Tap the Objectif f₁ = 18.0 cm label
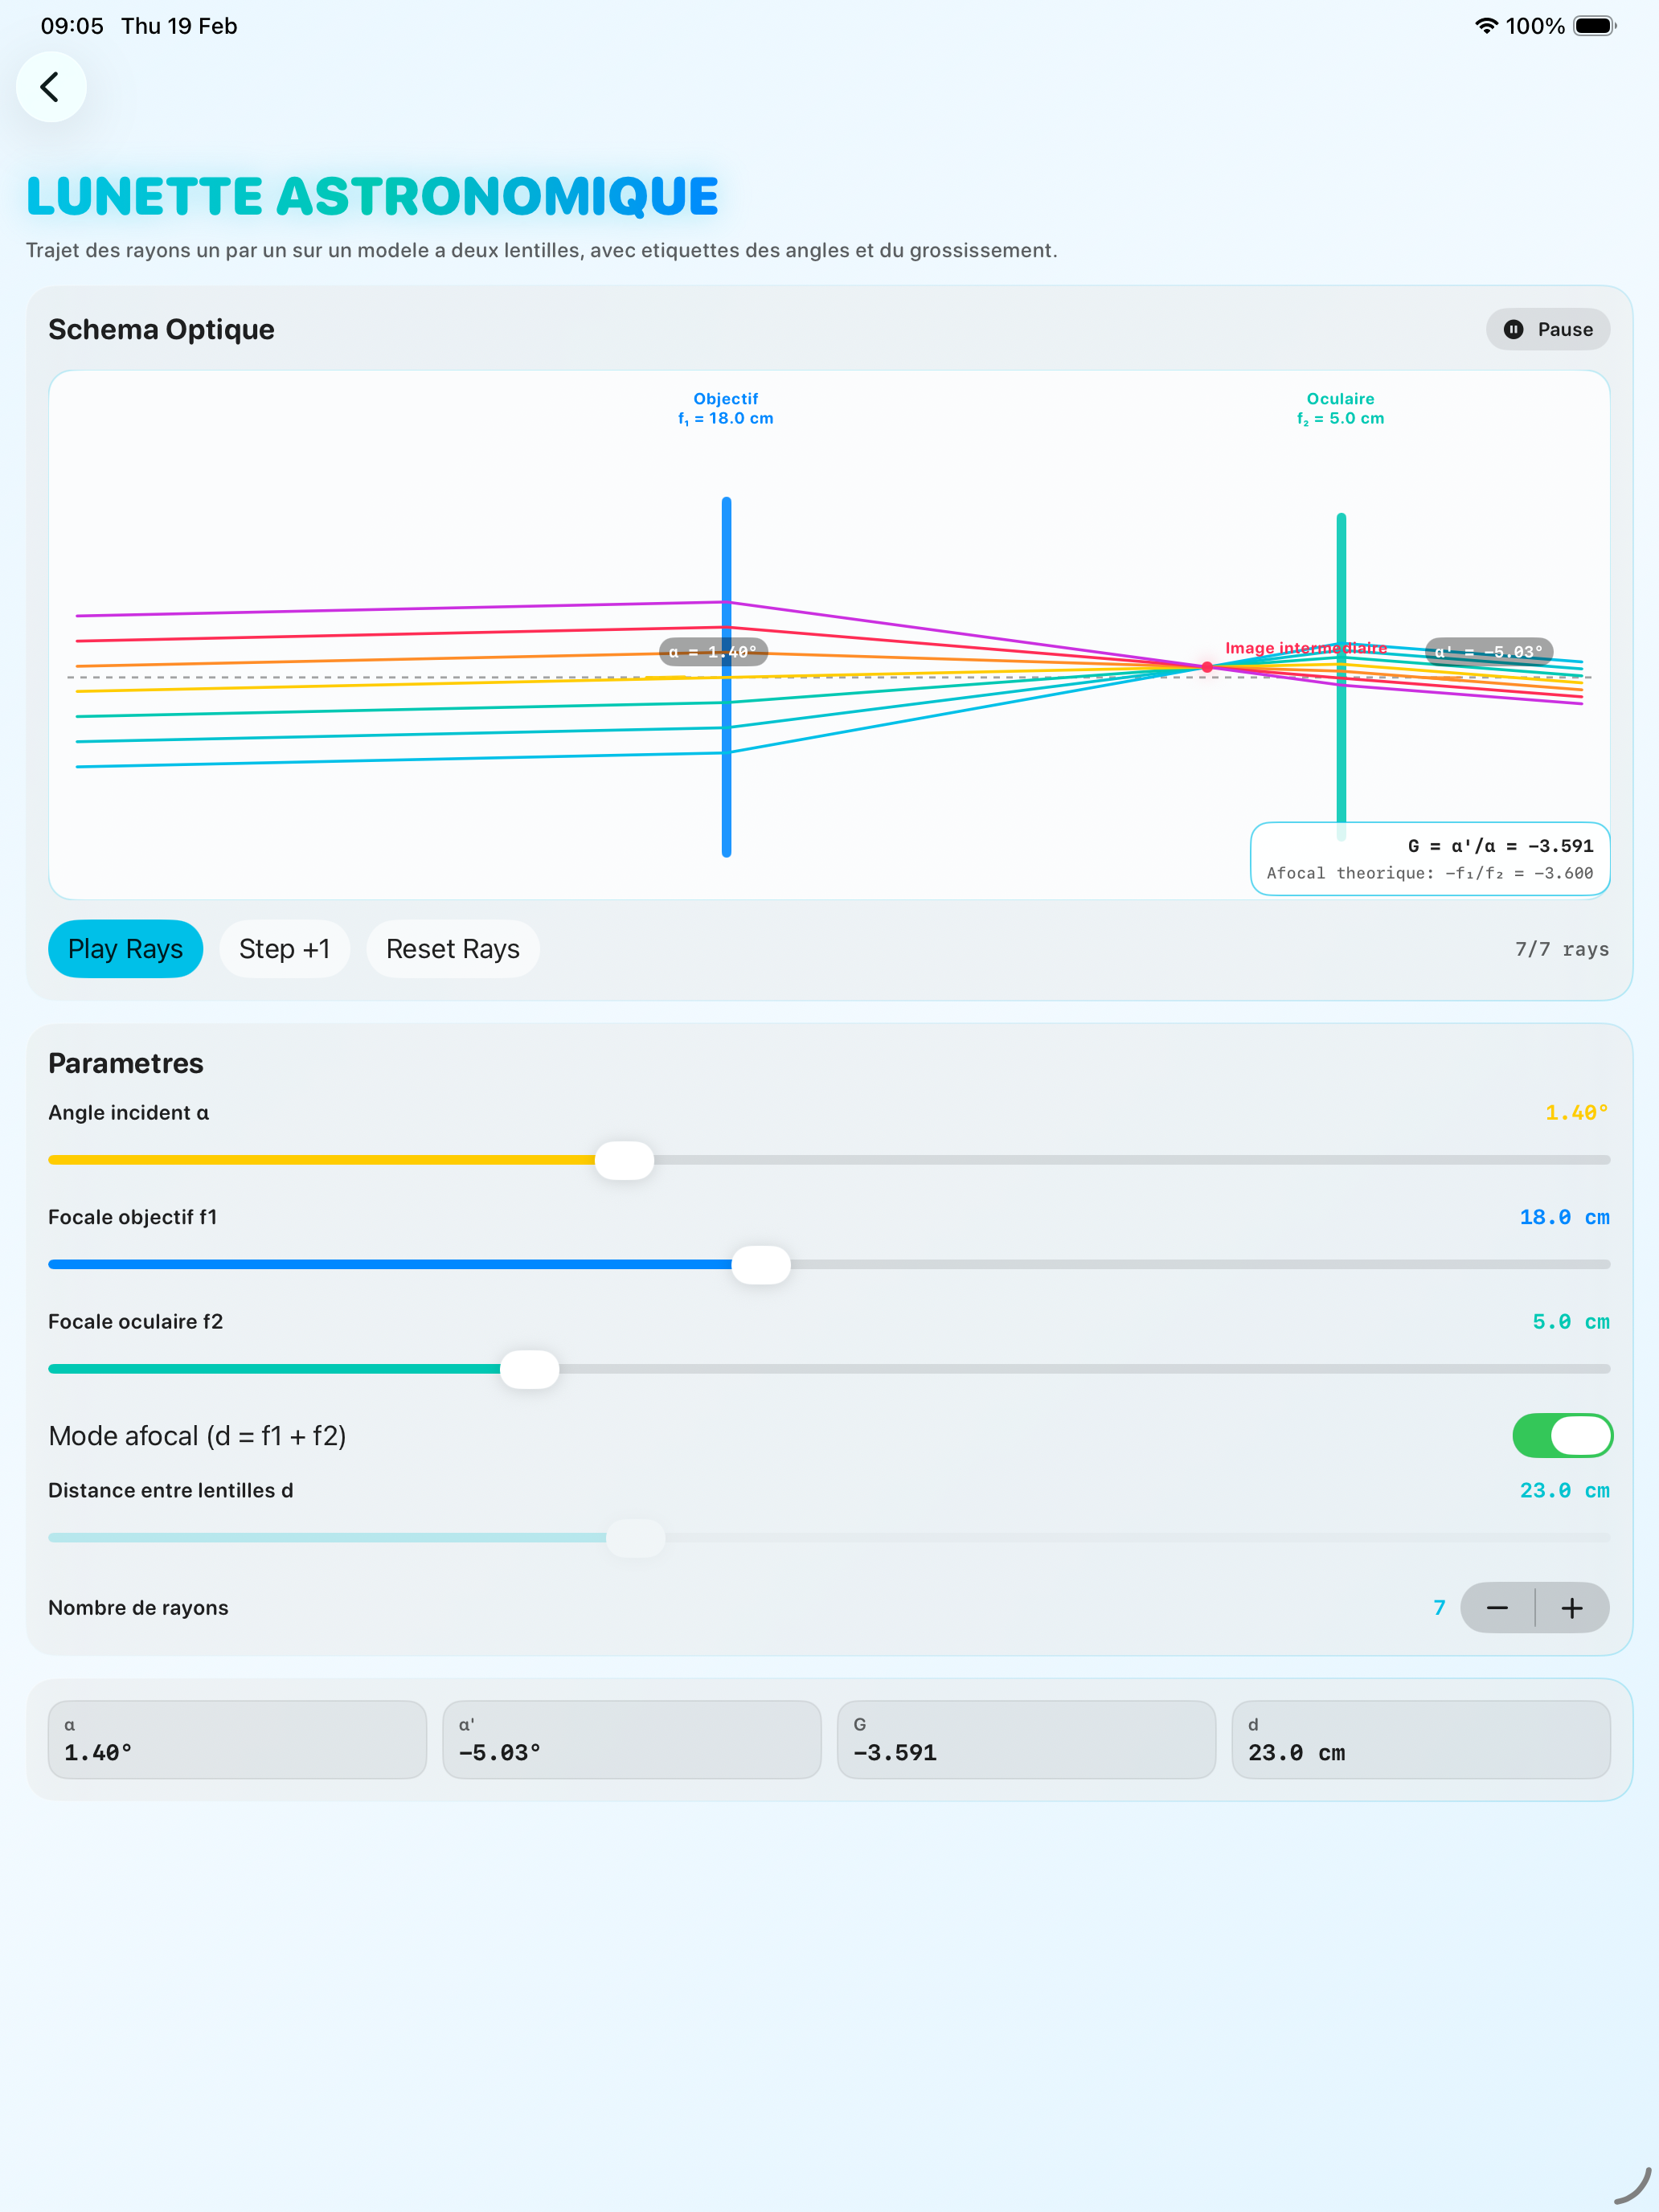1659x2212 pixels. [726, 409]
